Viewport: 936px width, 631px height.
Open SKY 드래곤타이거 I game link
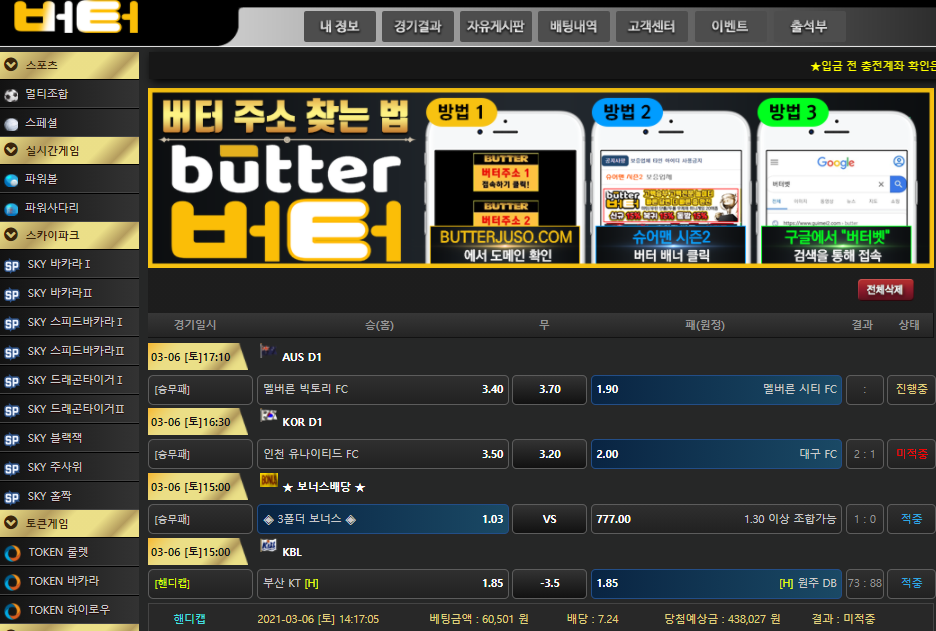(75, 380)
